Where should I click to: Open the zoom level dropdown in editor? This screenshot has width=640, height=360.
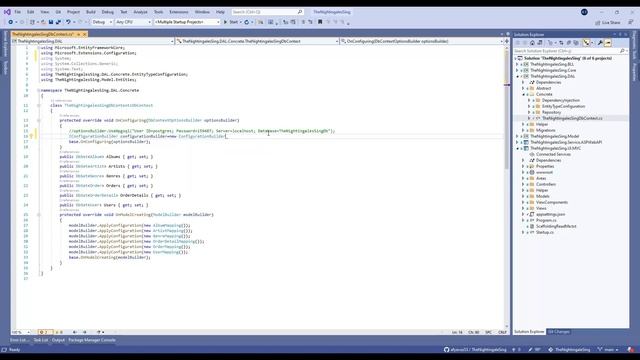tap(21, 332)
